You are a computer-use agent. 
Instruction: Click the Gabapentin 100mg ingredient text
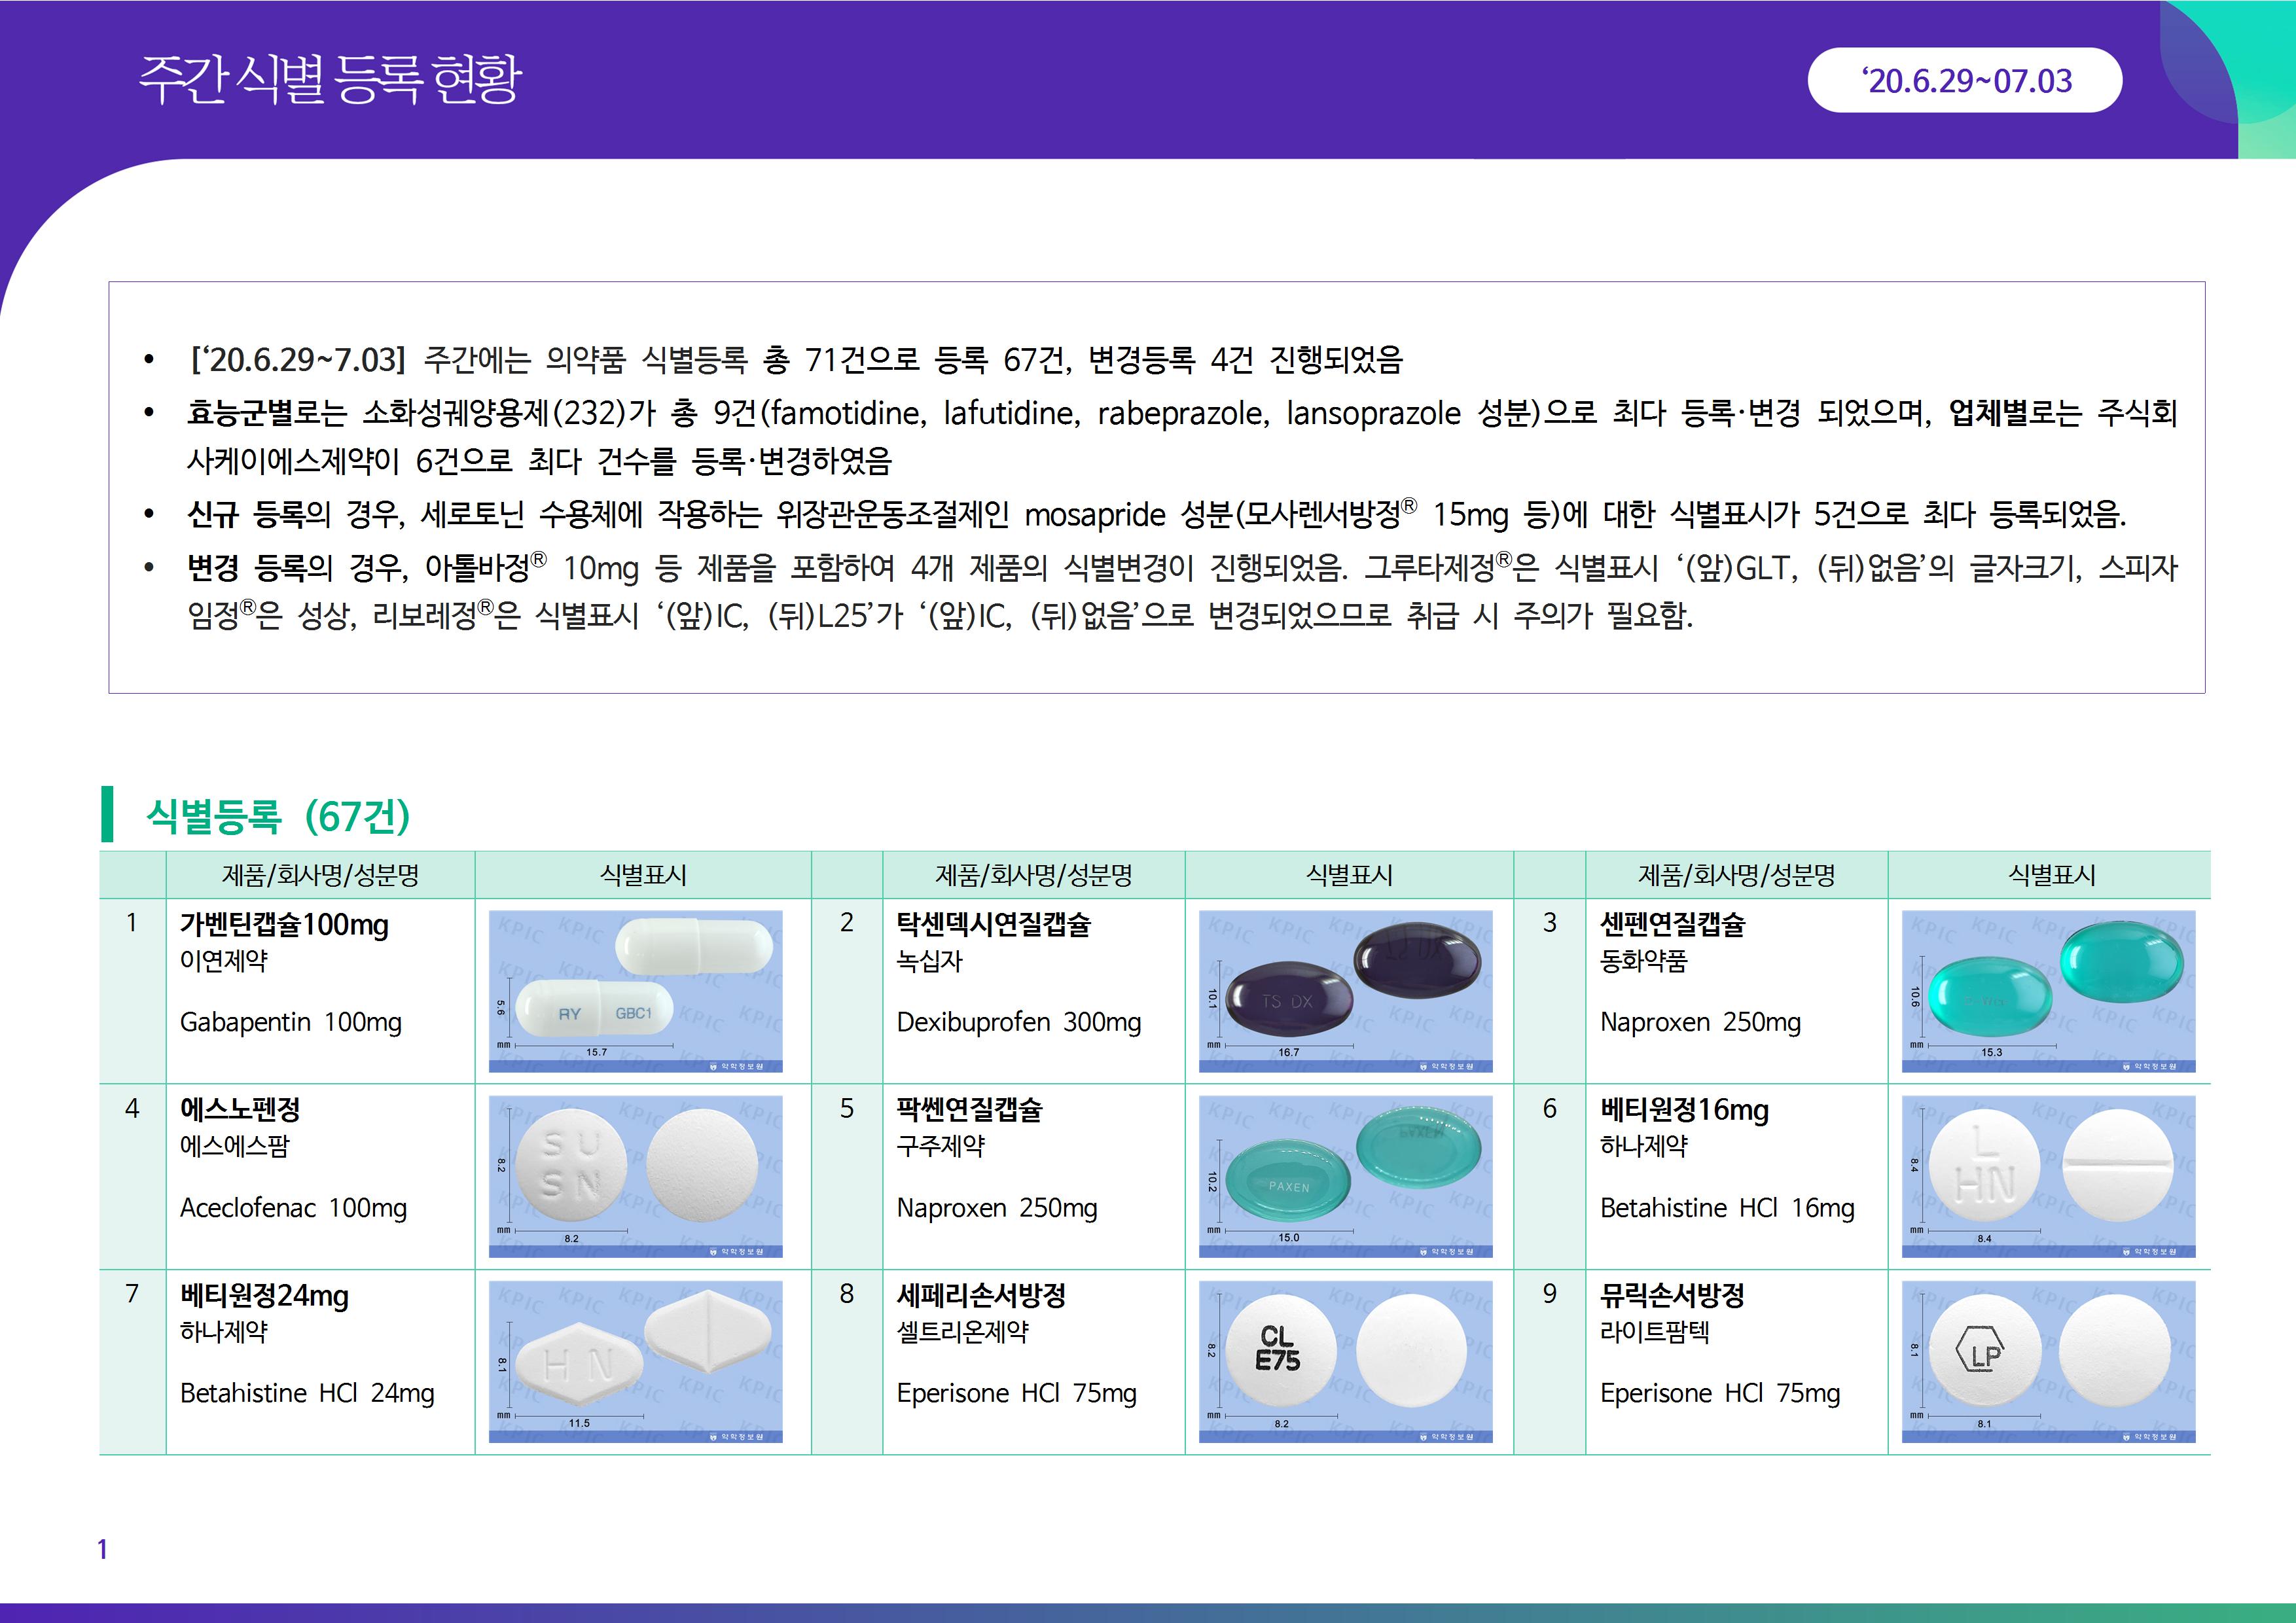290,1022
